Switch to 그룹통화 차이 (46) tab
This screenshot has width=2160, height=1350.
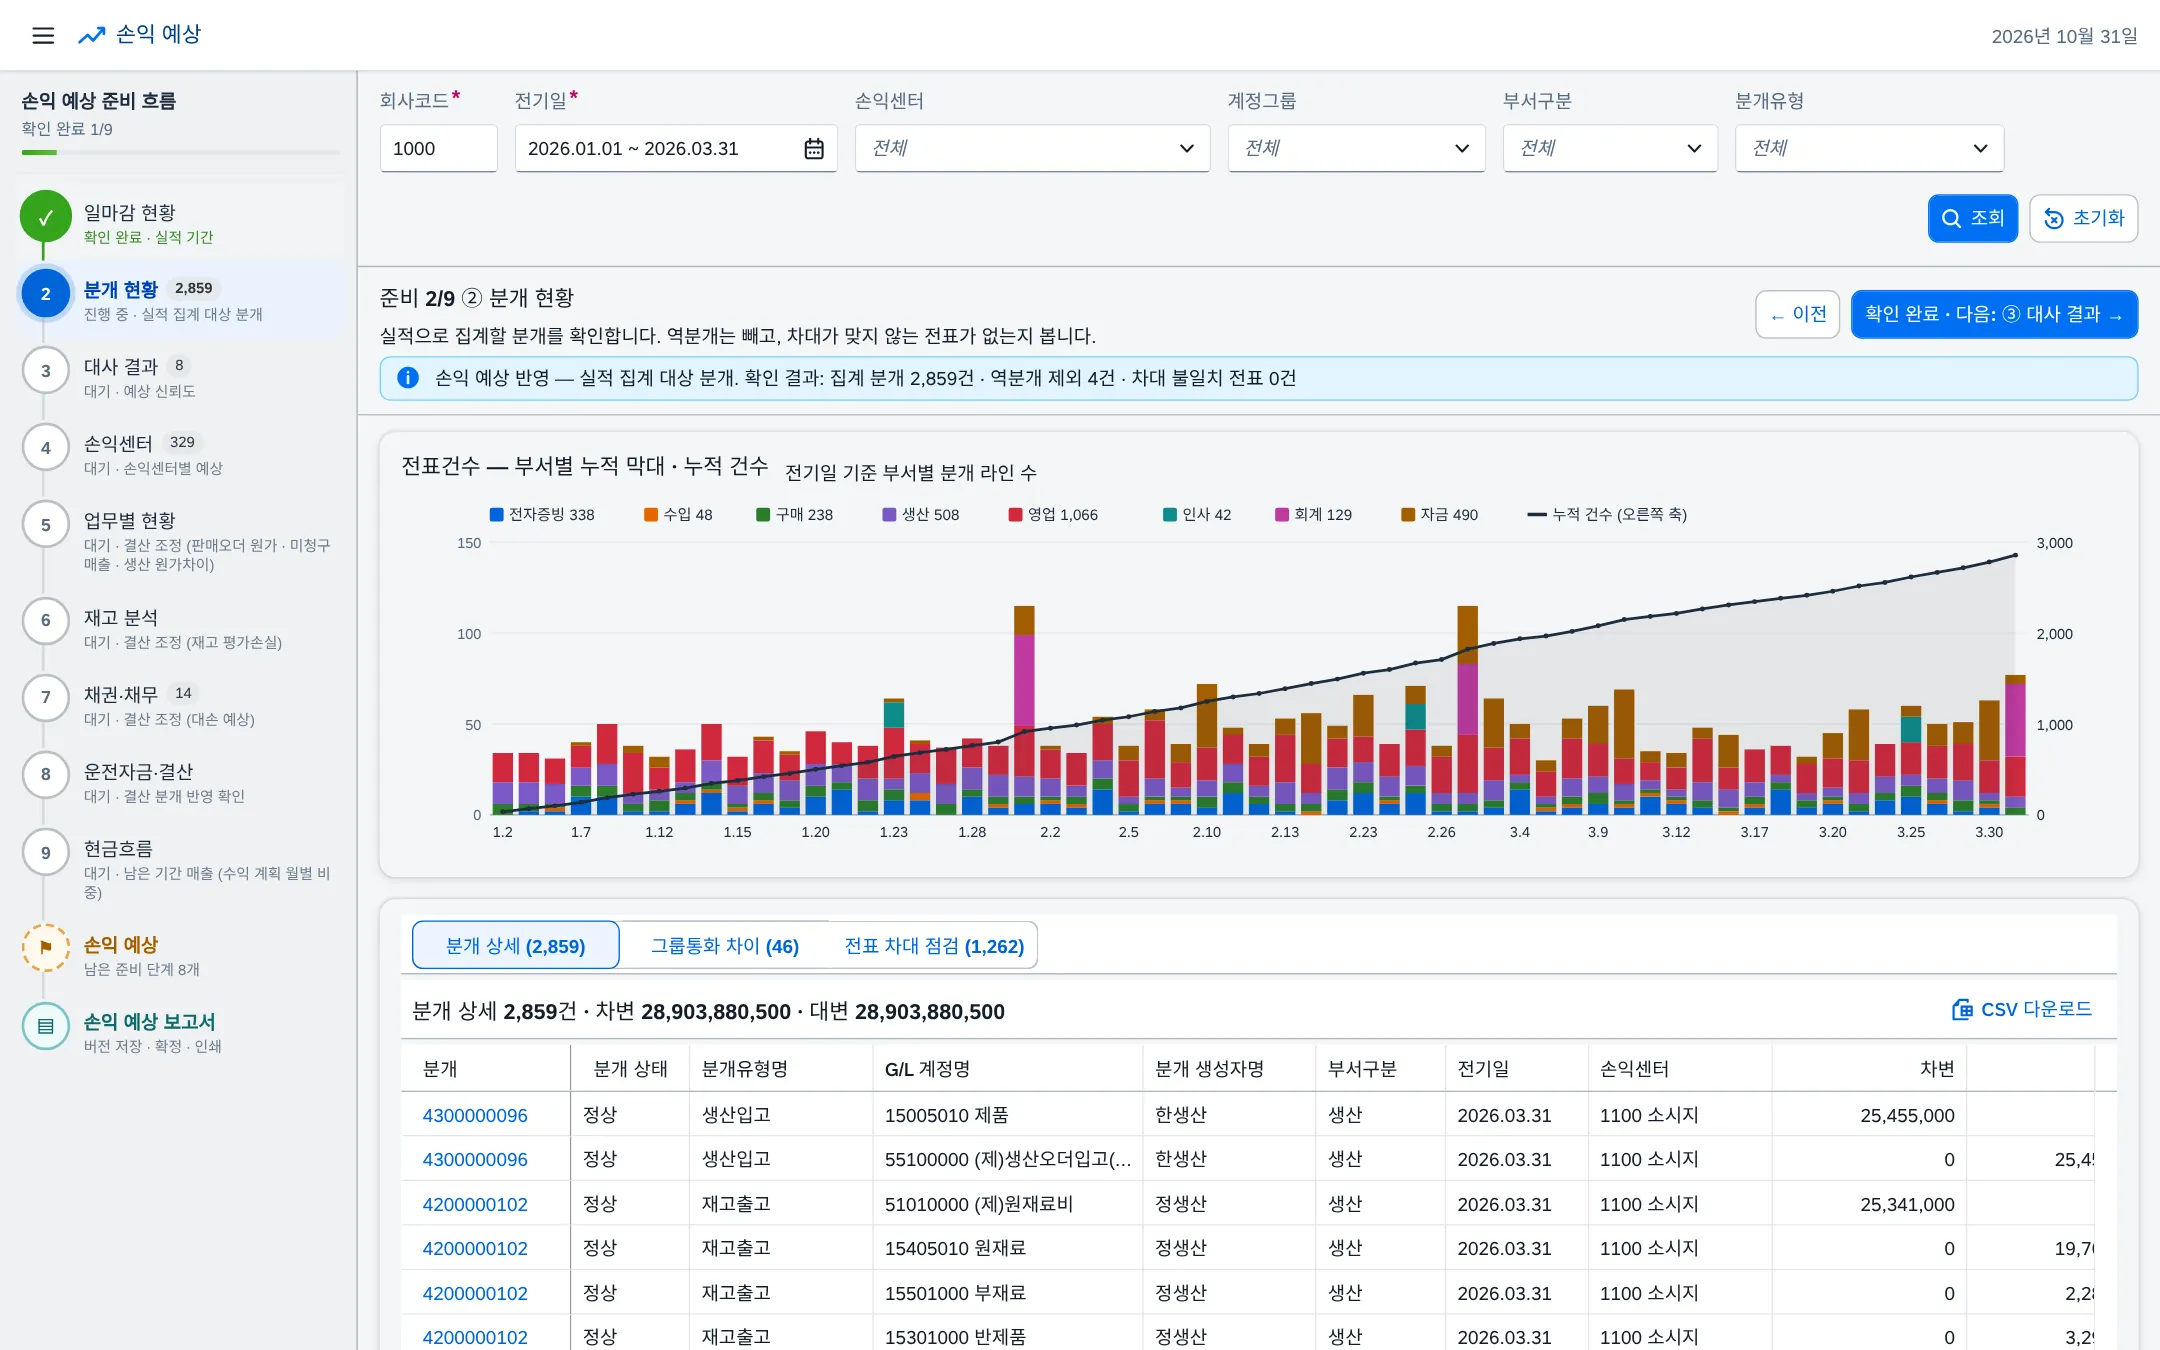(725, 946)
